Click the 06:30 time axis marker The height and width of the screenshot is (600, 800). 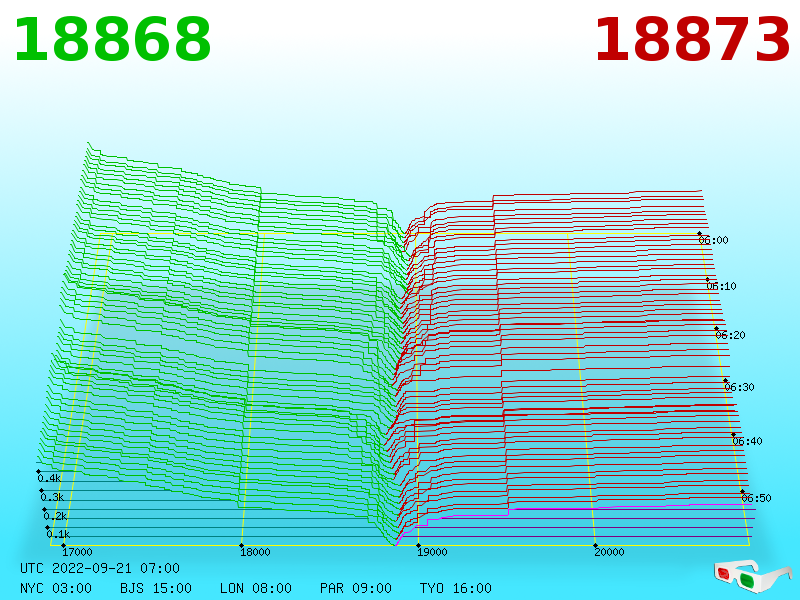pos(739,387)
